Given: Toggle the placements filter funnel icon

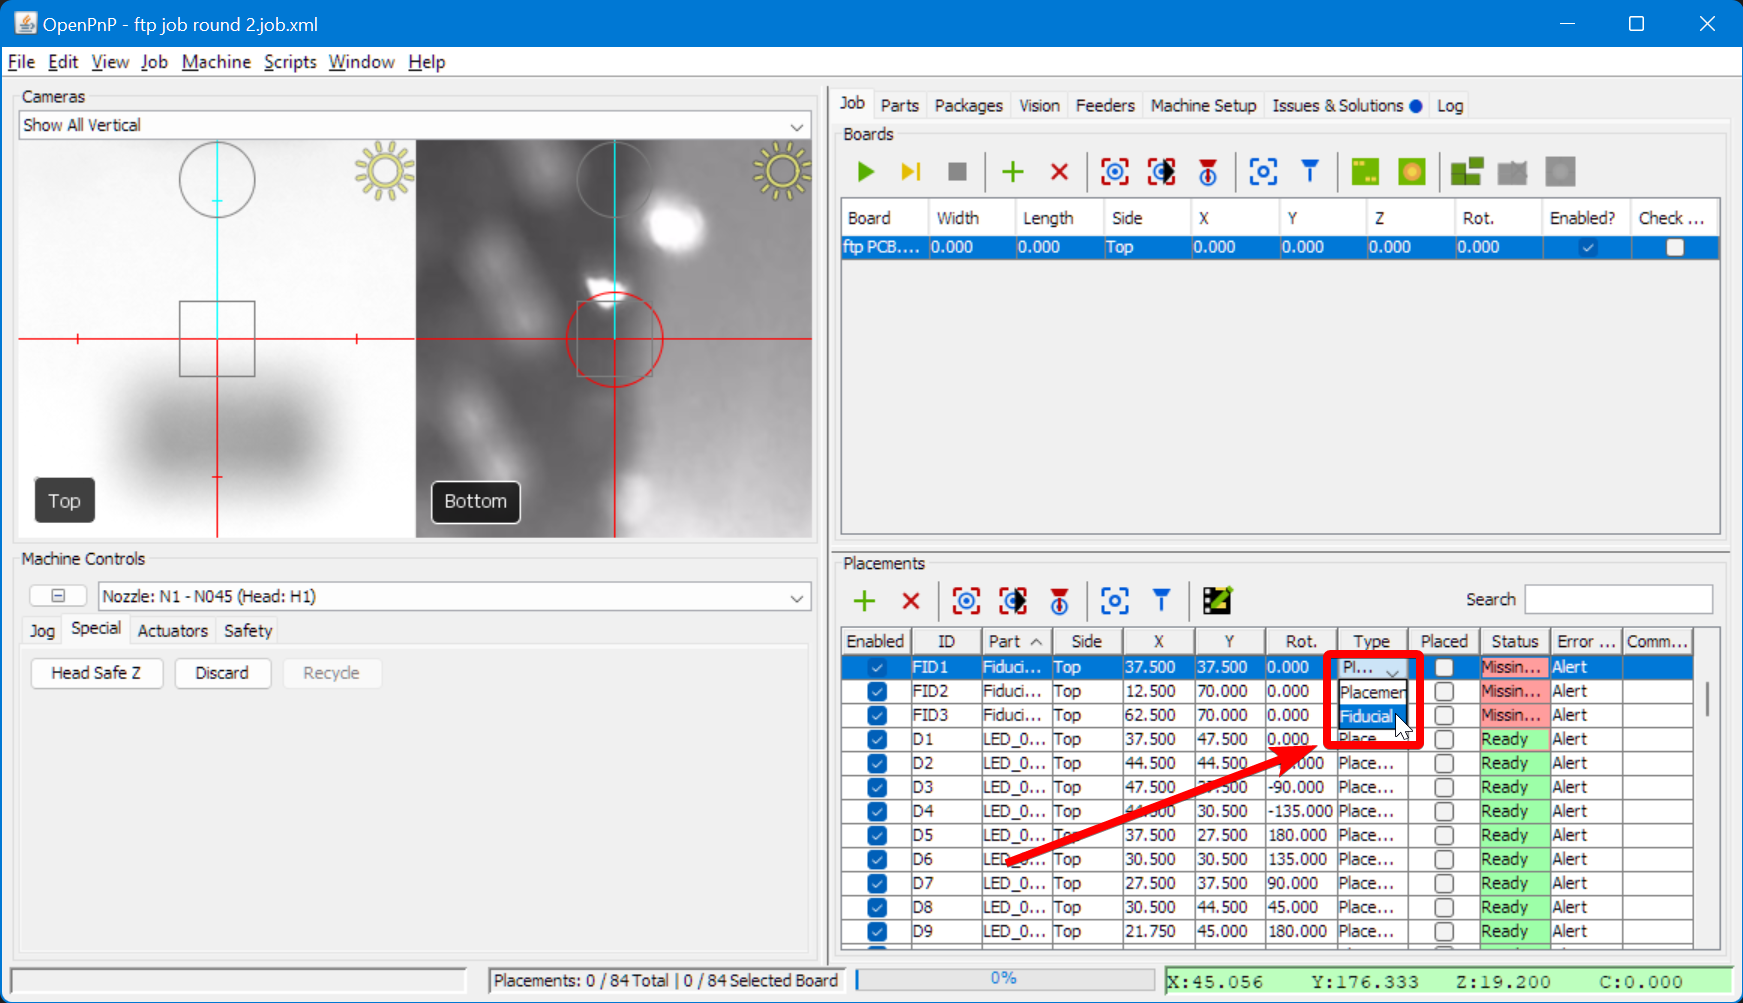Looking at the screenshot, I should click(x=1160, y=601).
